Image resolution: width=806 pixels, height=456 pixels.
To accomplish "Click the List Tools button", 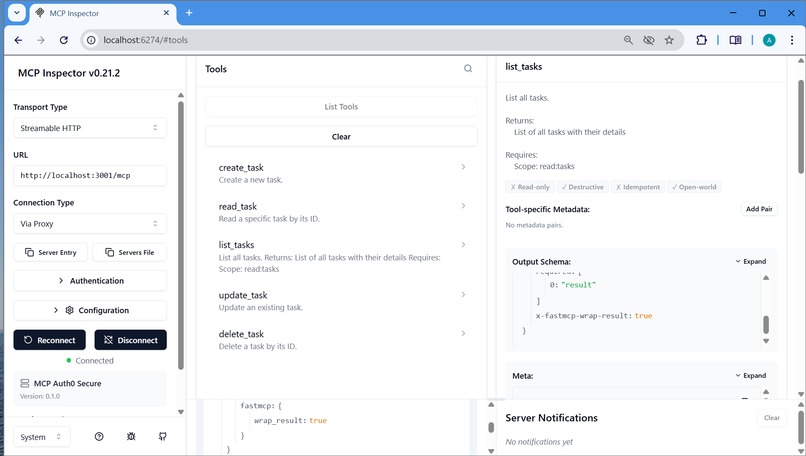I will pos(341,106).
